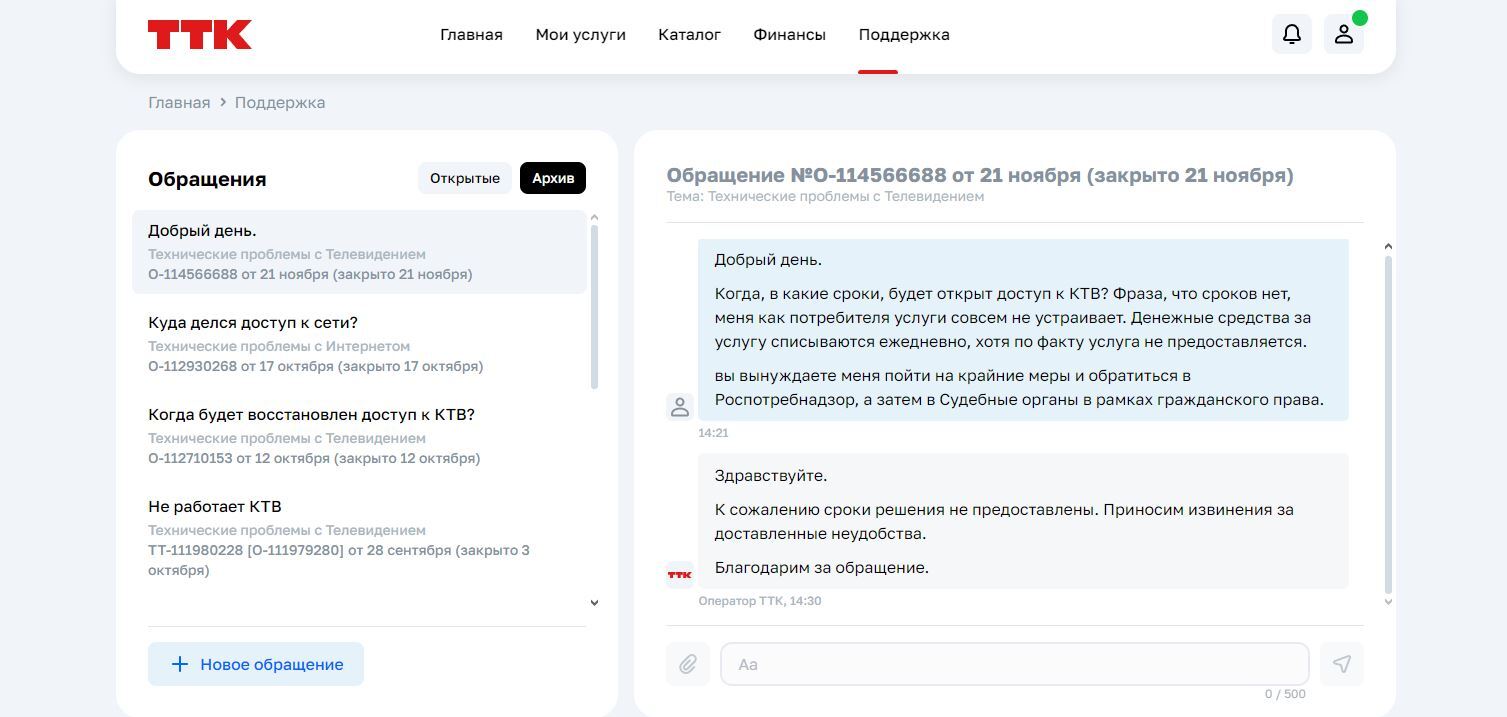Click the Новое обращение button

click(256, 664)
